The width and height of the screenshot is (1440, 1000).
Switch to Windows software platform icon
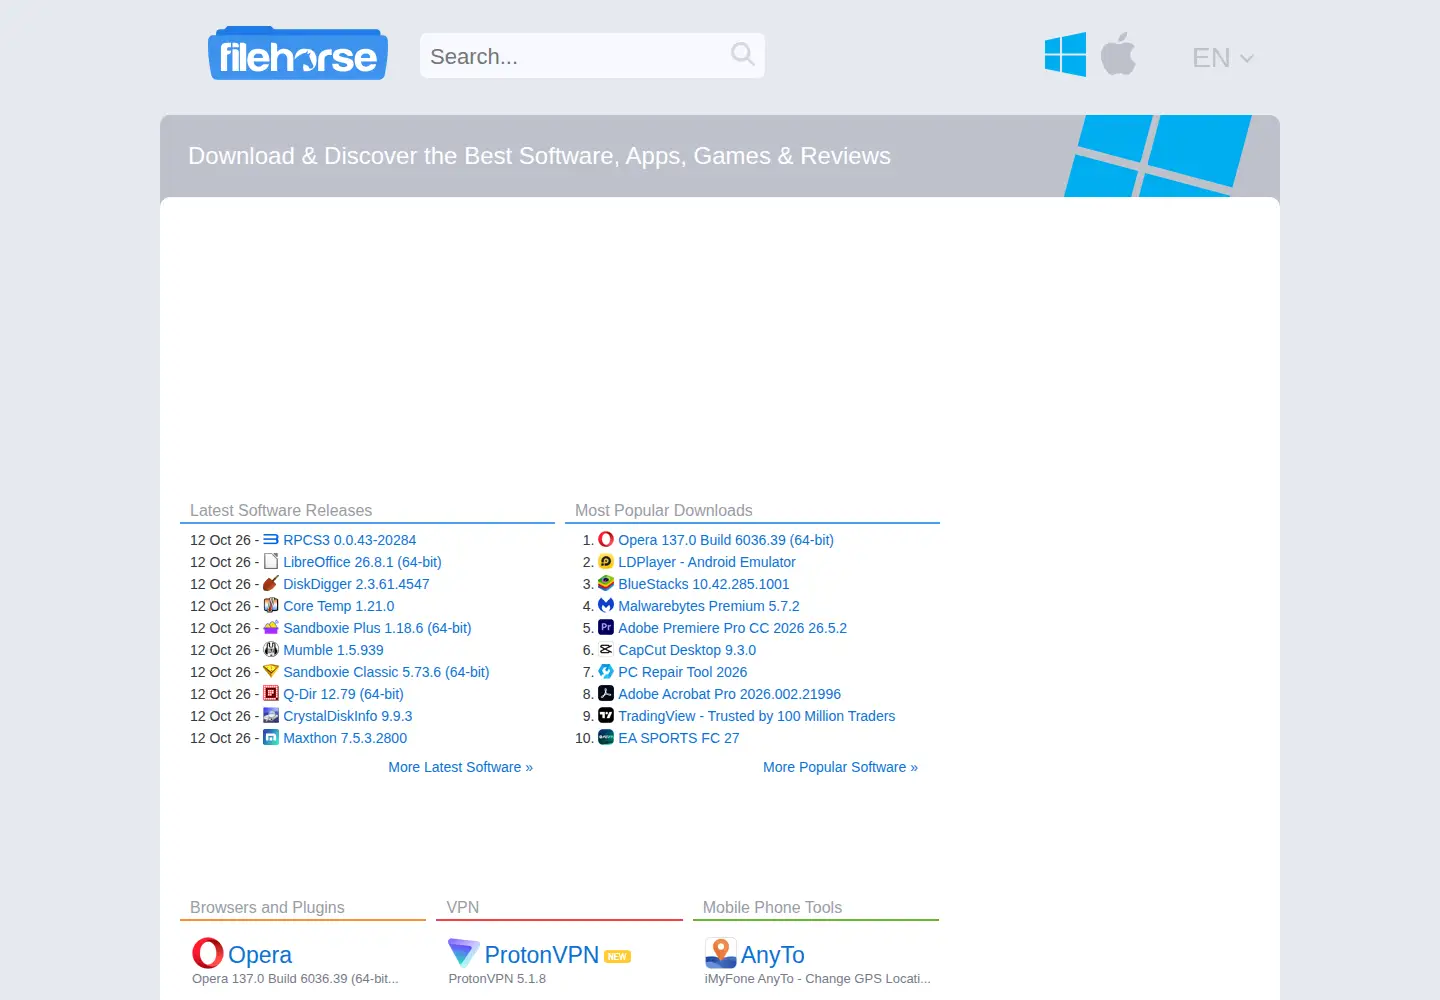coord(1065,55)
